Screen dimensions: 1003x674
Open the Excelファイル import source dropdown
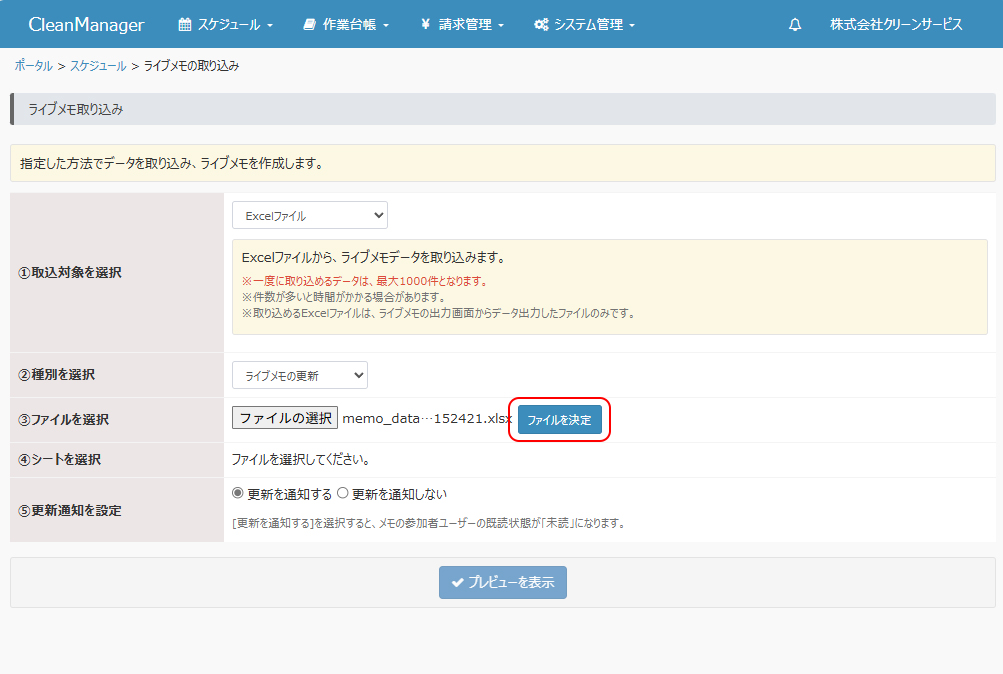pos(310,215)
